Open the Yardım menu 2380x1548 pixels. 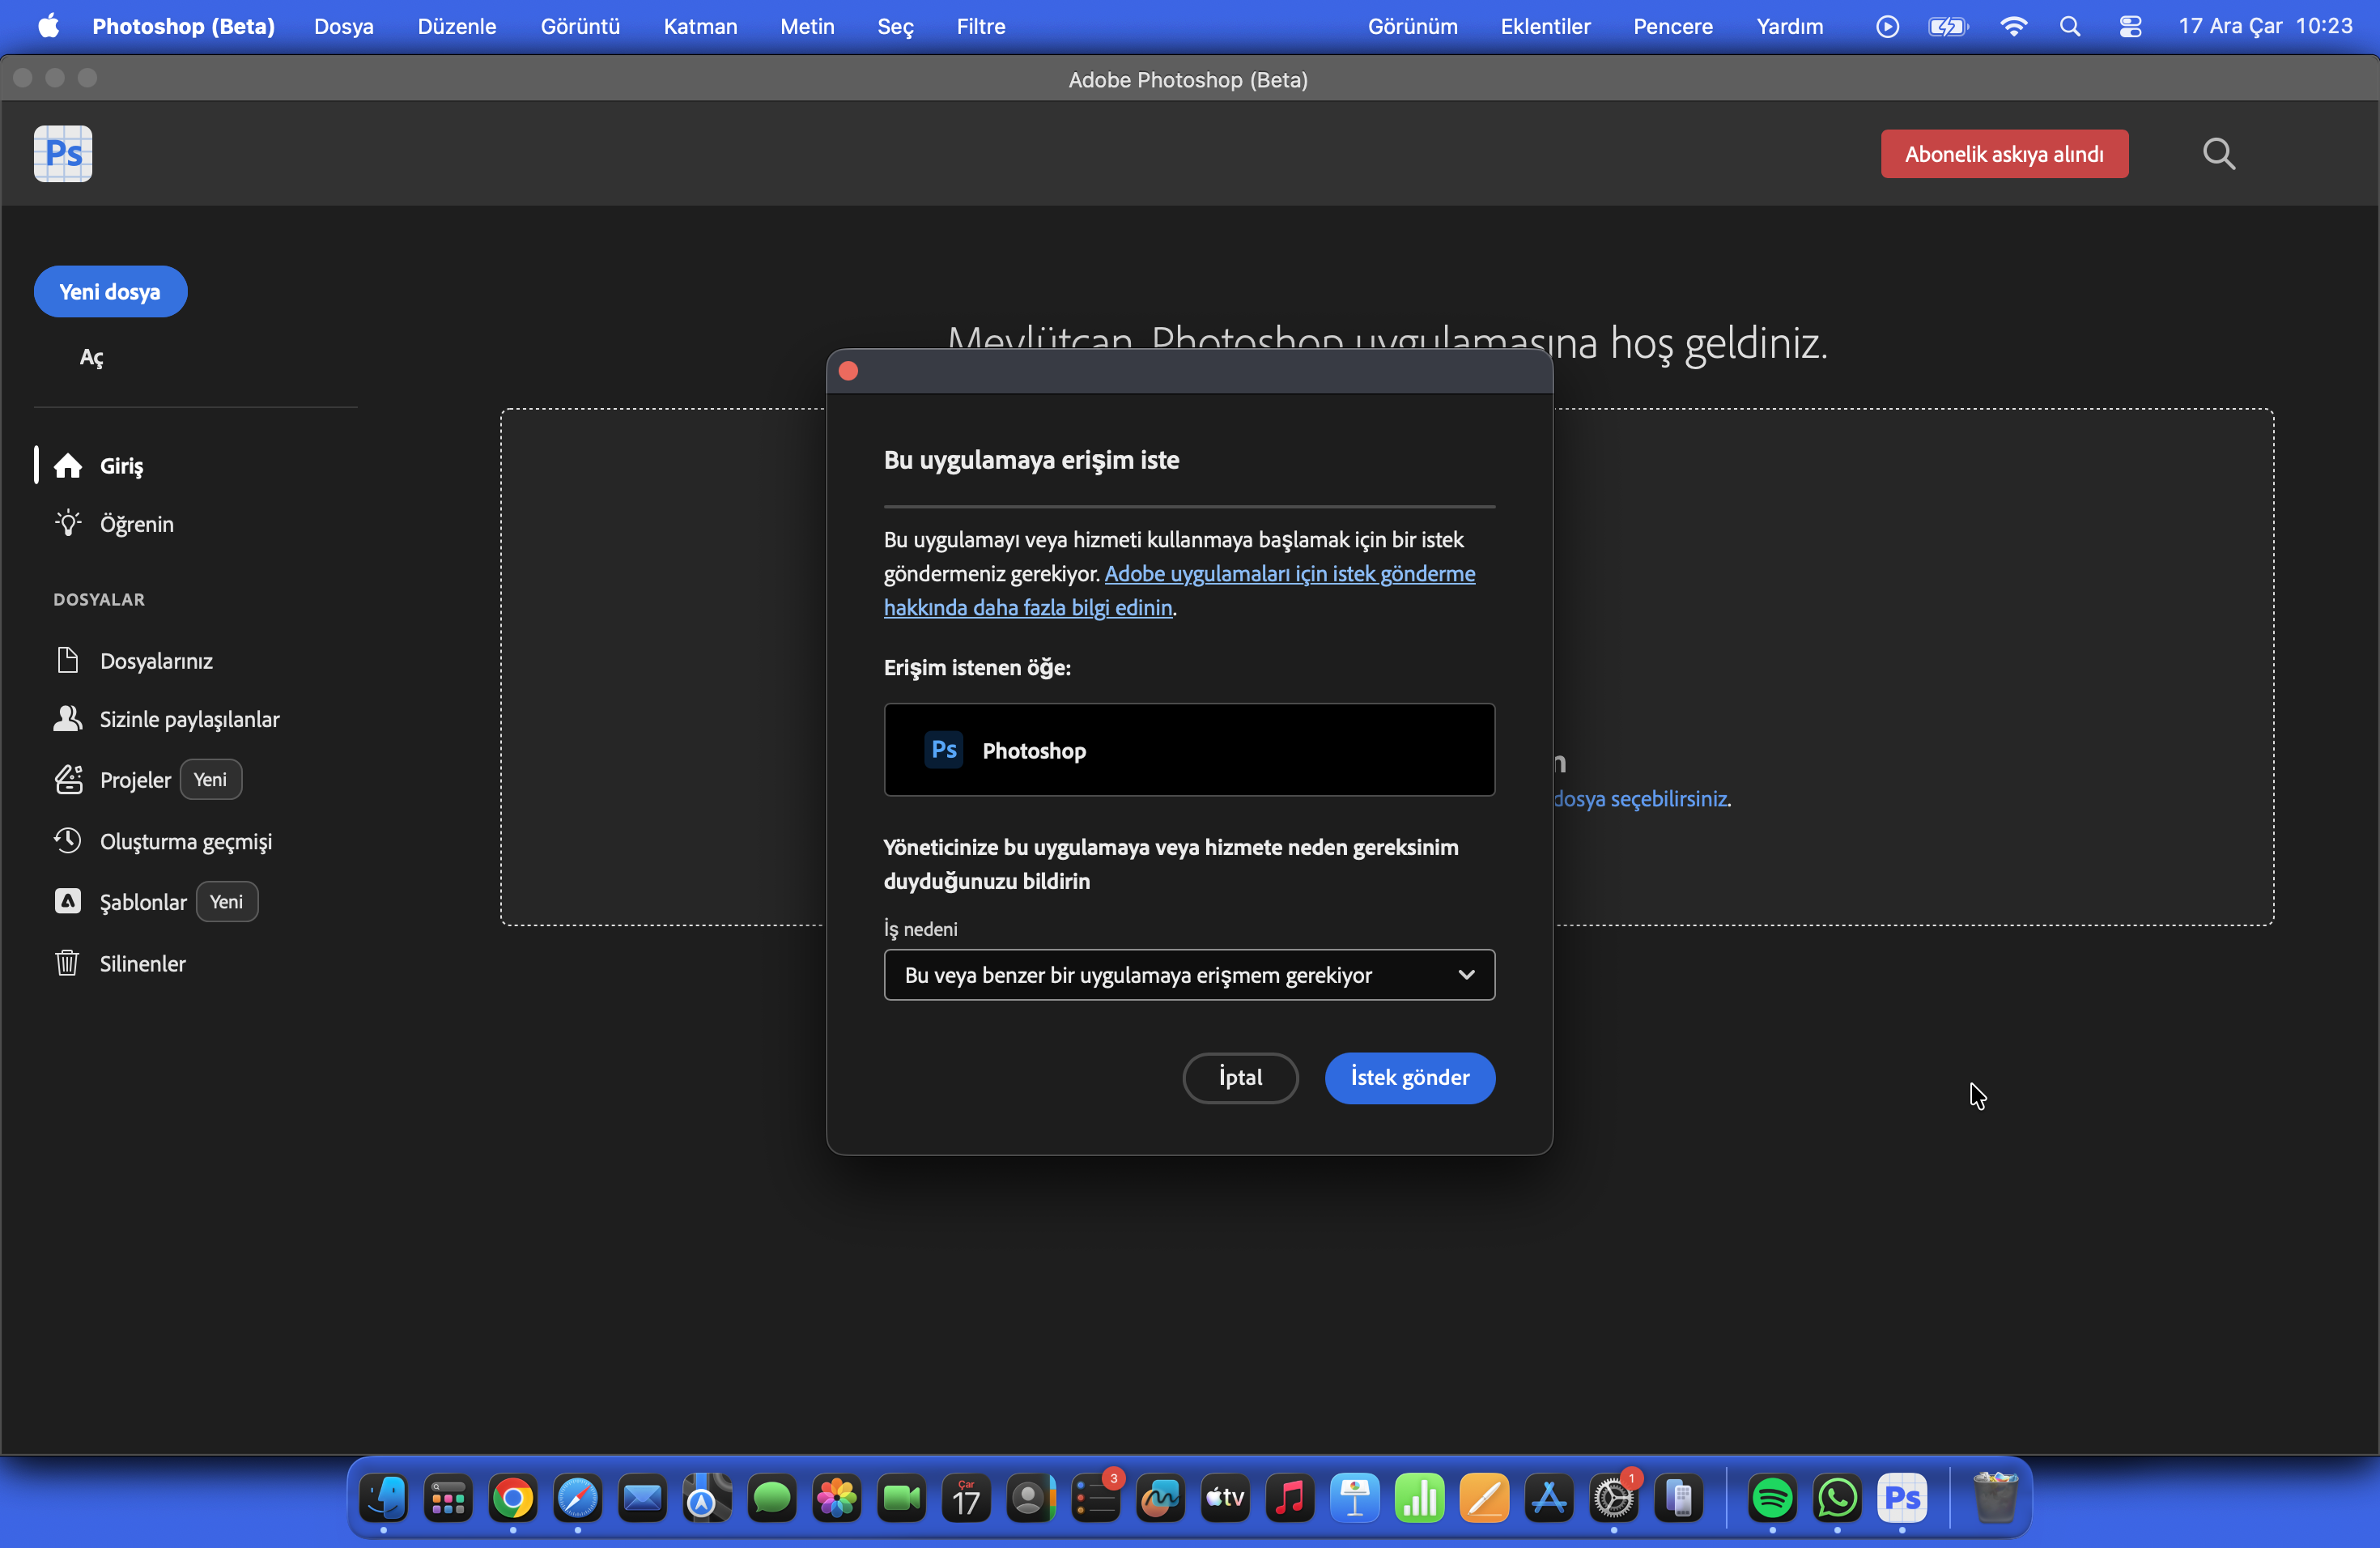coord(1790,26)
